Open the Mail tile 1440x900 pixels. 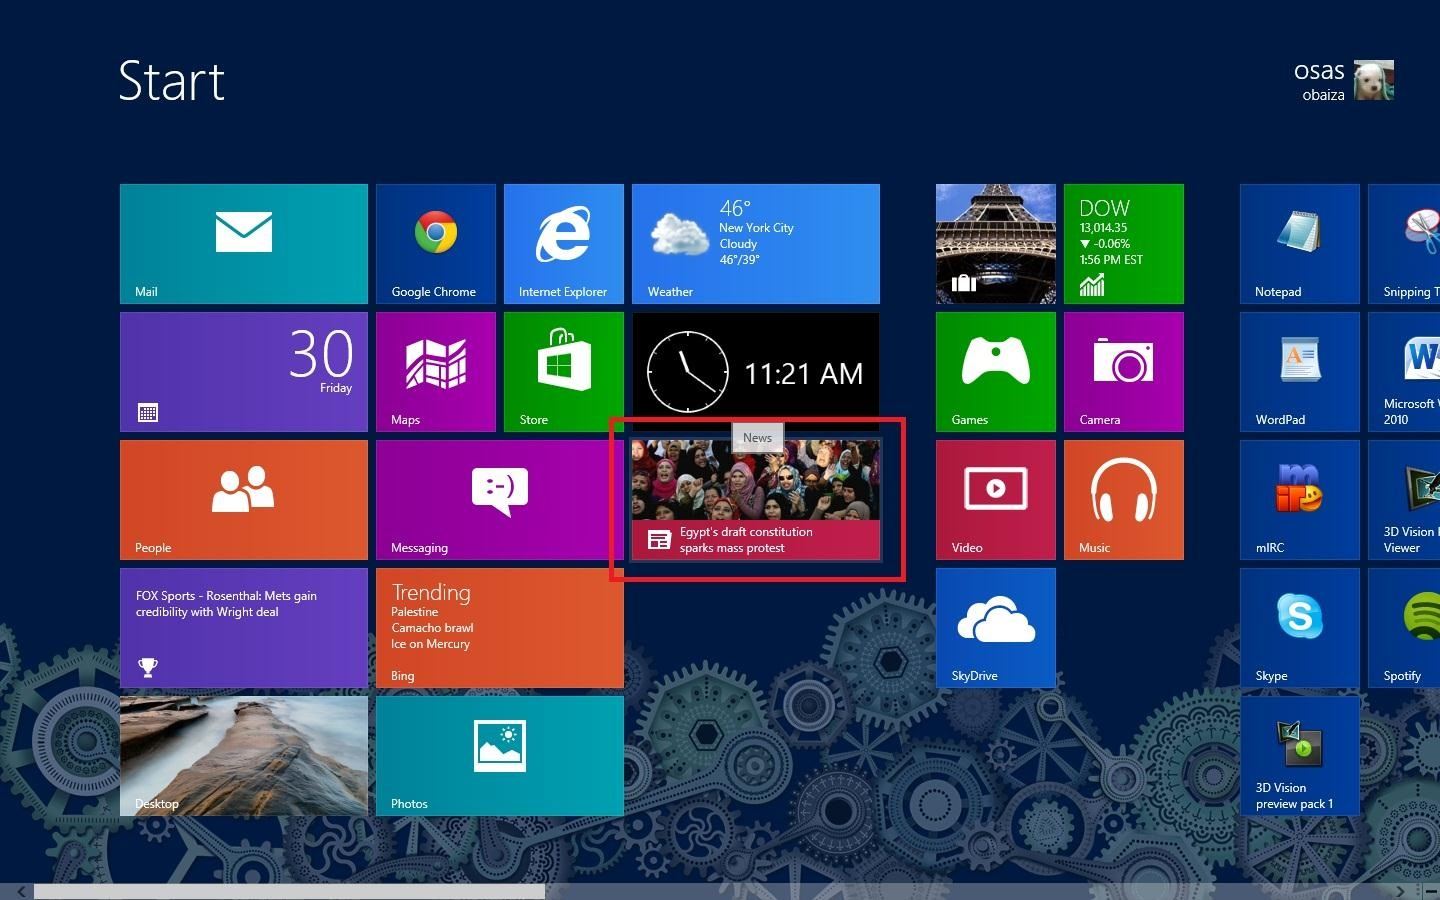click(244, 244)
